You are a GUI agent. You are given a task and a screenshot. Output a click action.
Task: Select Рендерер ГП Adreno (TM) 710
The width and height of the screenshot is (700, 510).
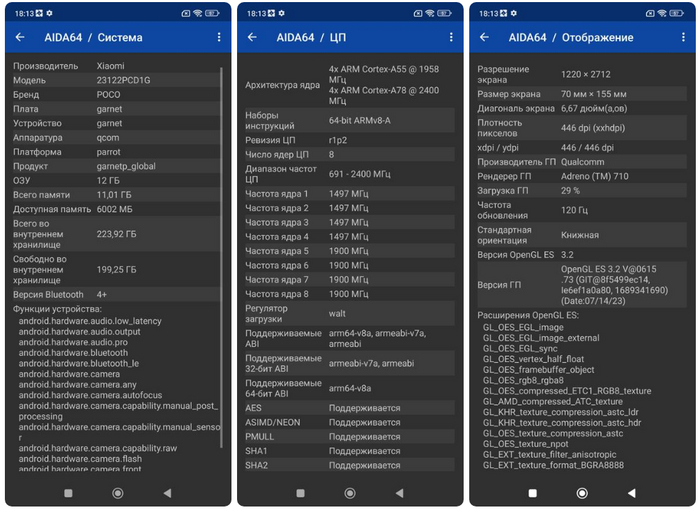coord(582,176)
